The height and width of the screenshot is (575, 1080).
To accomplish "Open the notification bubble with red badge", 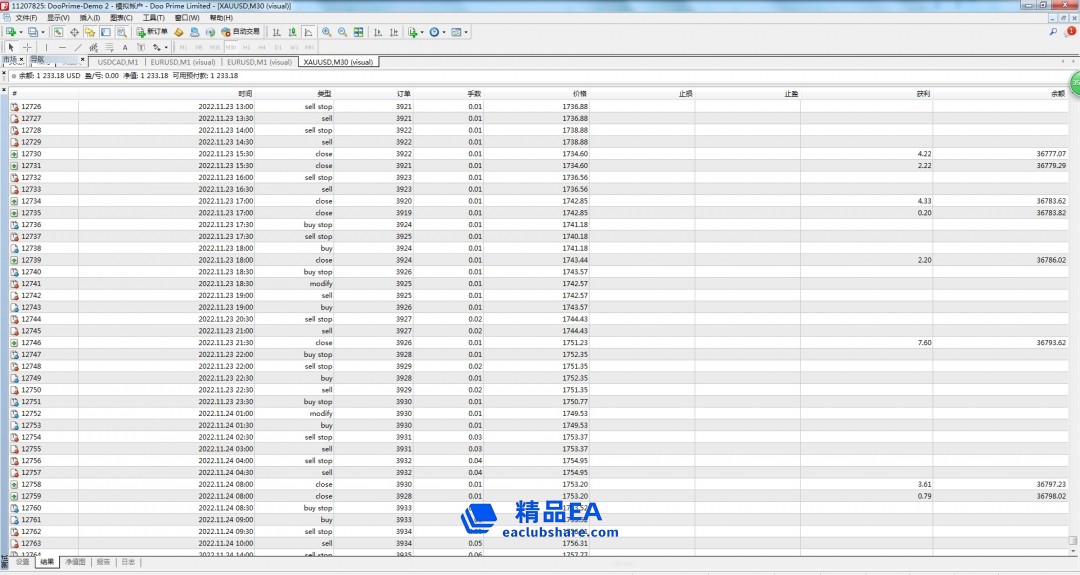I will click(1069, 32).
